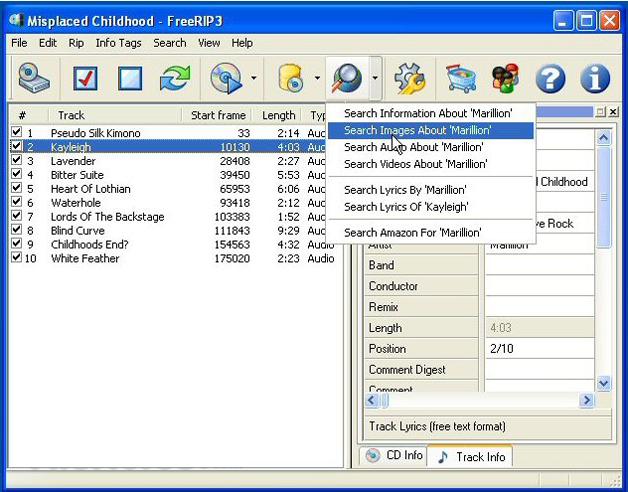Click the blue Info About icon
The width and height of the screenshot is (628, 492).
pos(595,78)
